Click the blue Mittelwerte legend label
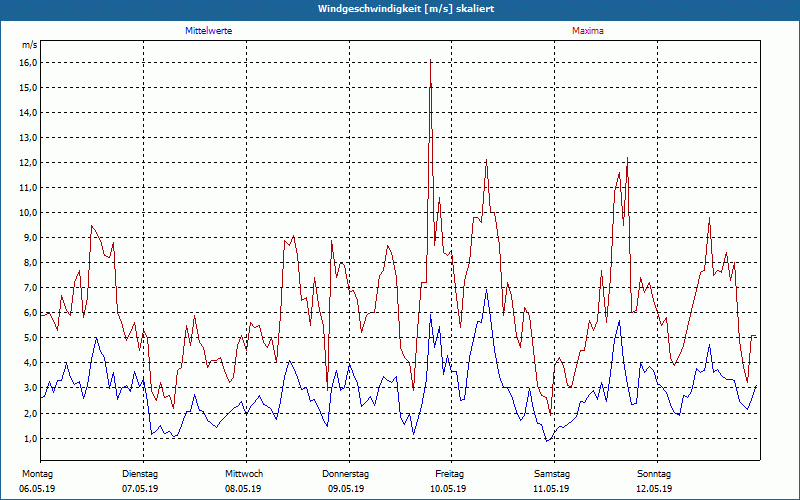800x500 pixels. click(x=208, y=31)
